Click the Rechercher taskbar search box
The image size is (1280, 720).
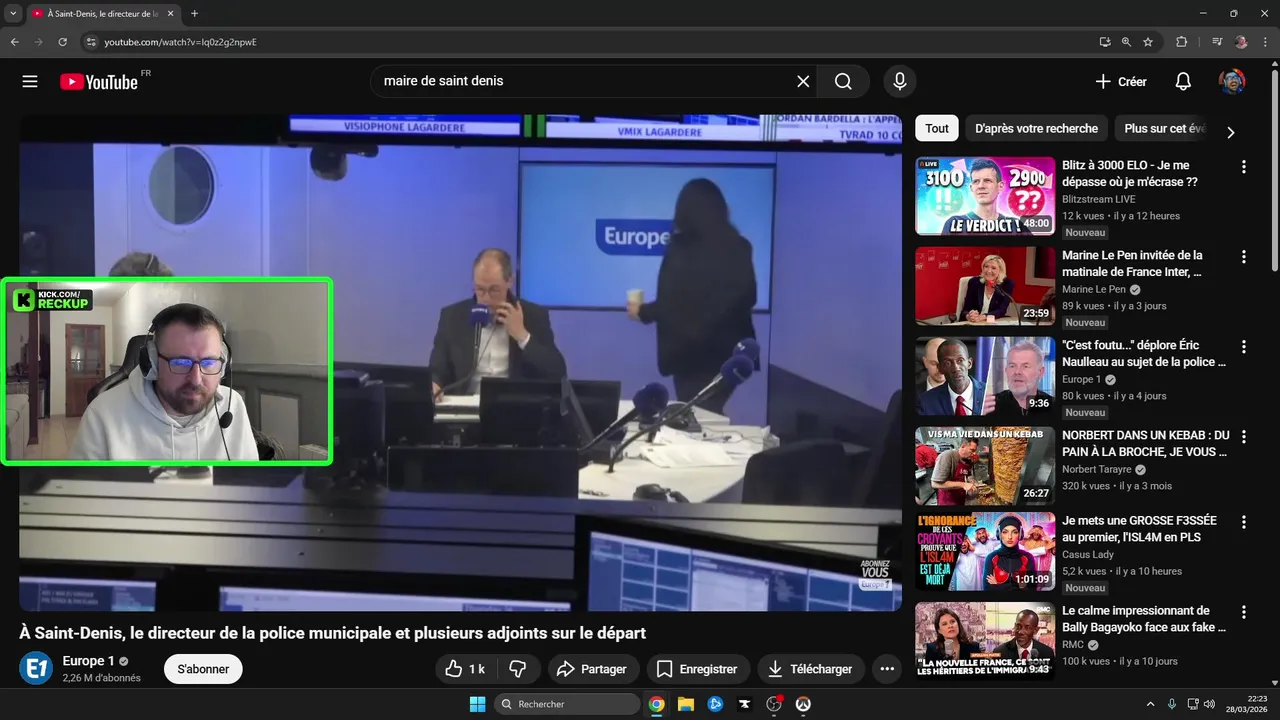(567, 704)
